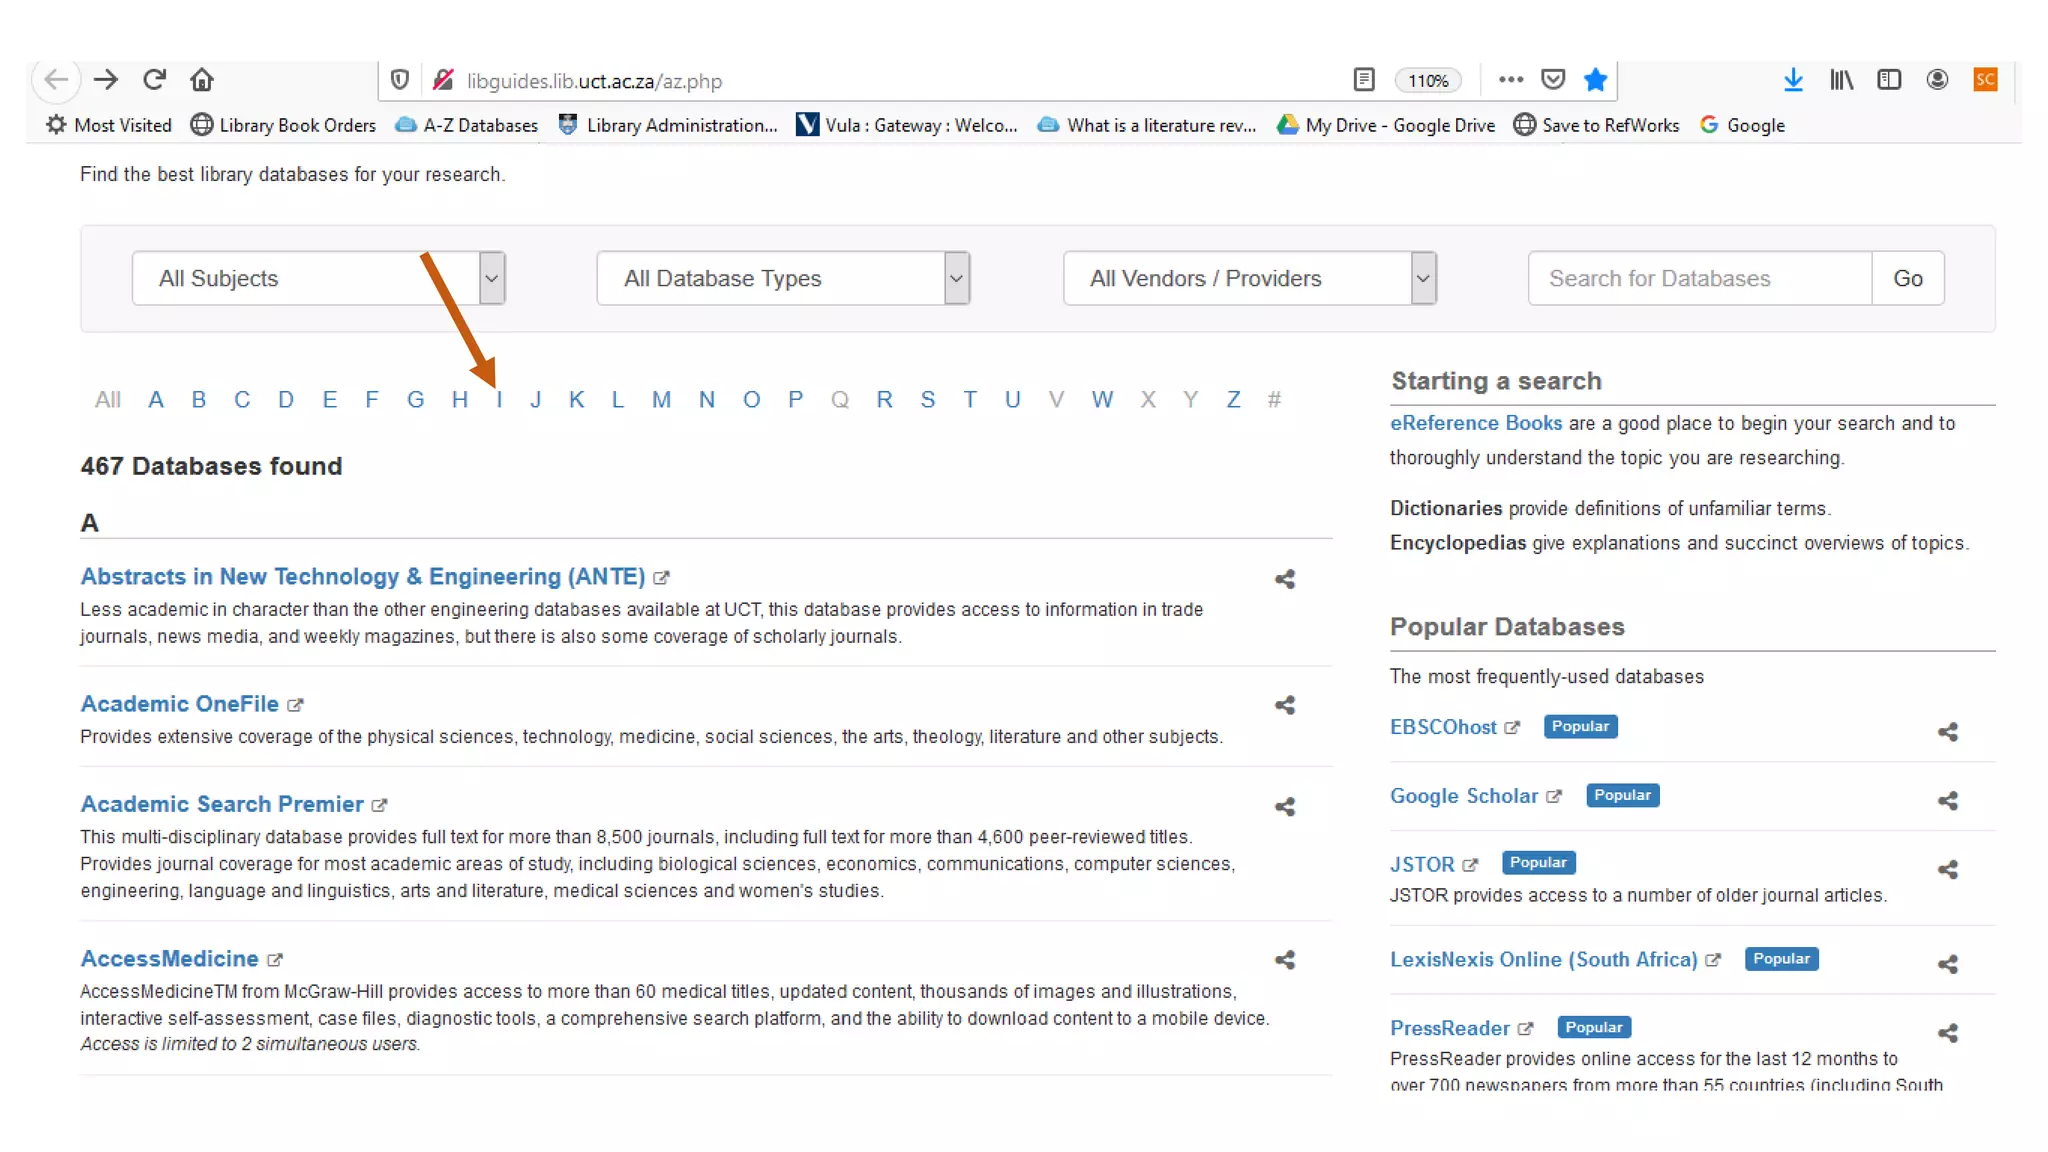Open the Academic Search Premier link
The image size is (2048, 1152).
tap(222, 804)
